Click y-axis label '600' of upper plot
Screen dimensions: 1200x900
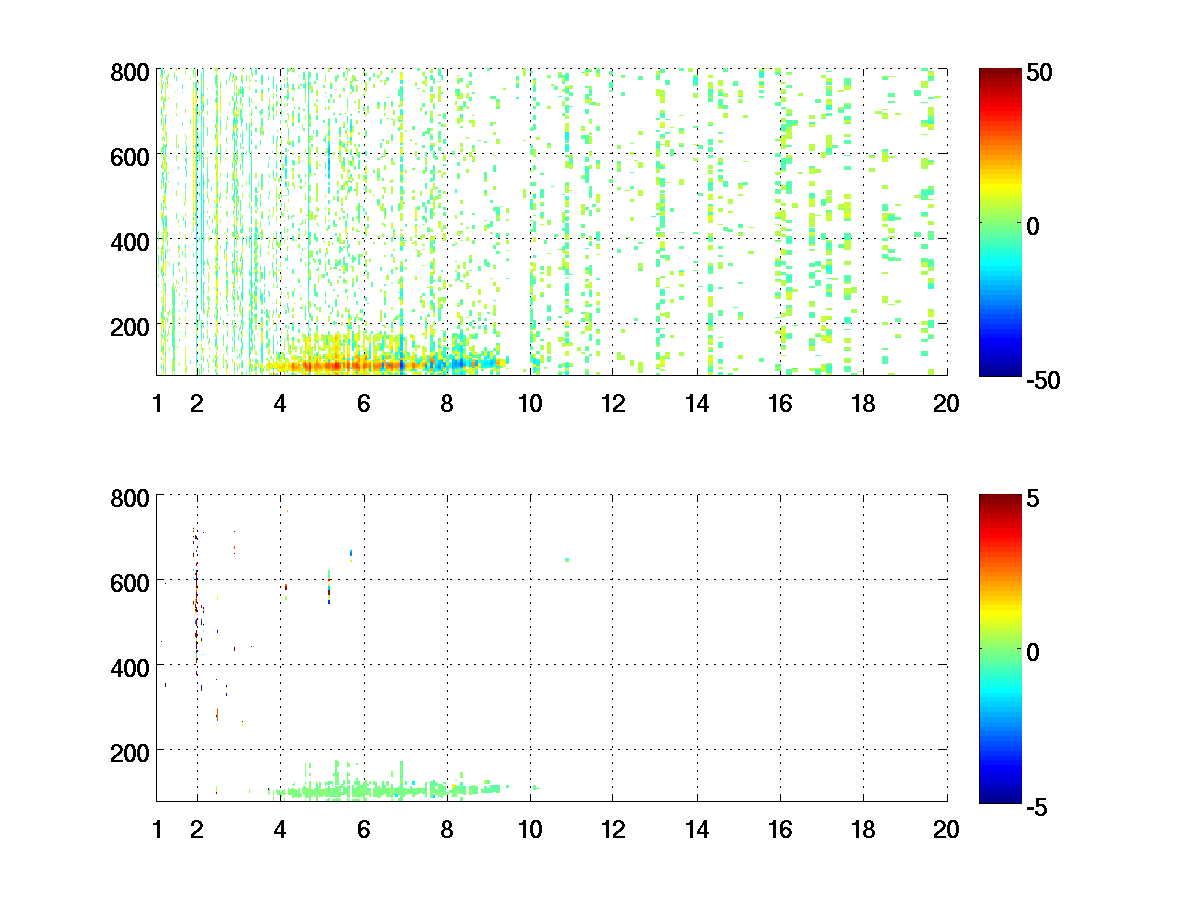131,157
